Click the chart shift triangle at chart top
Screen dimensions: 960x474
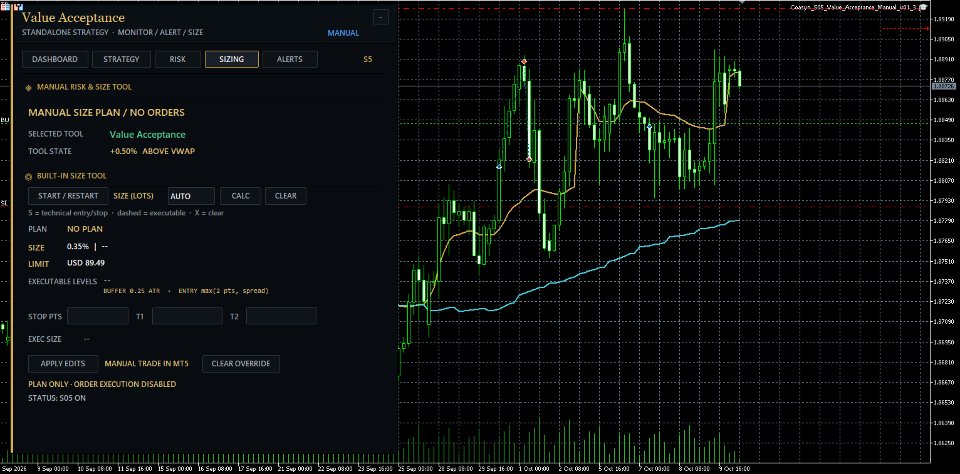click(743, 2)
